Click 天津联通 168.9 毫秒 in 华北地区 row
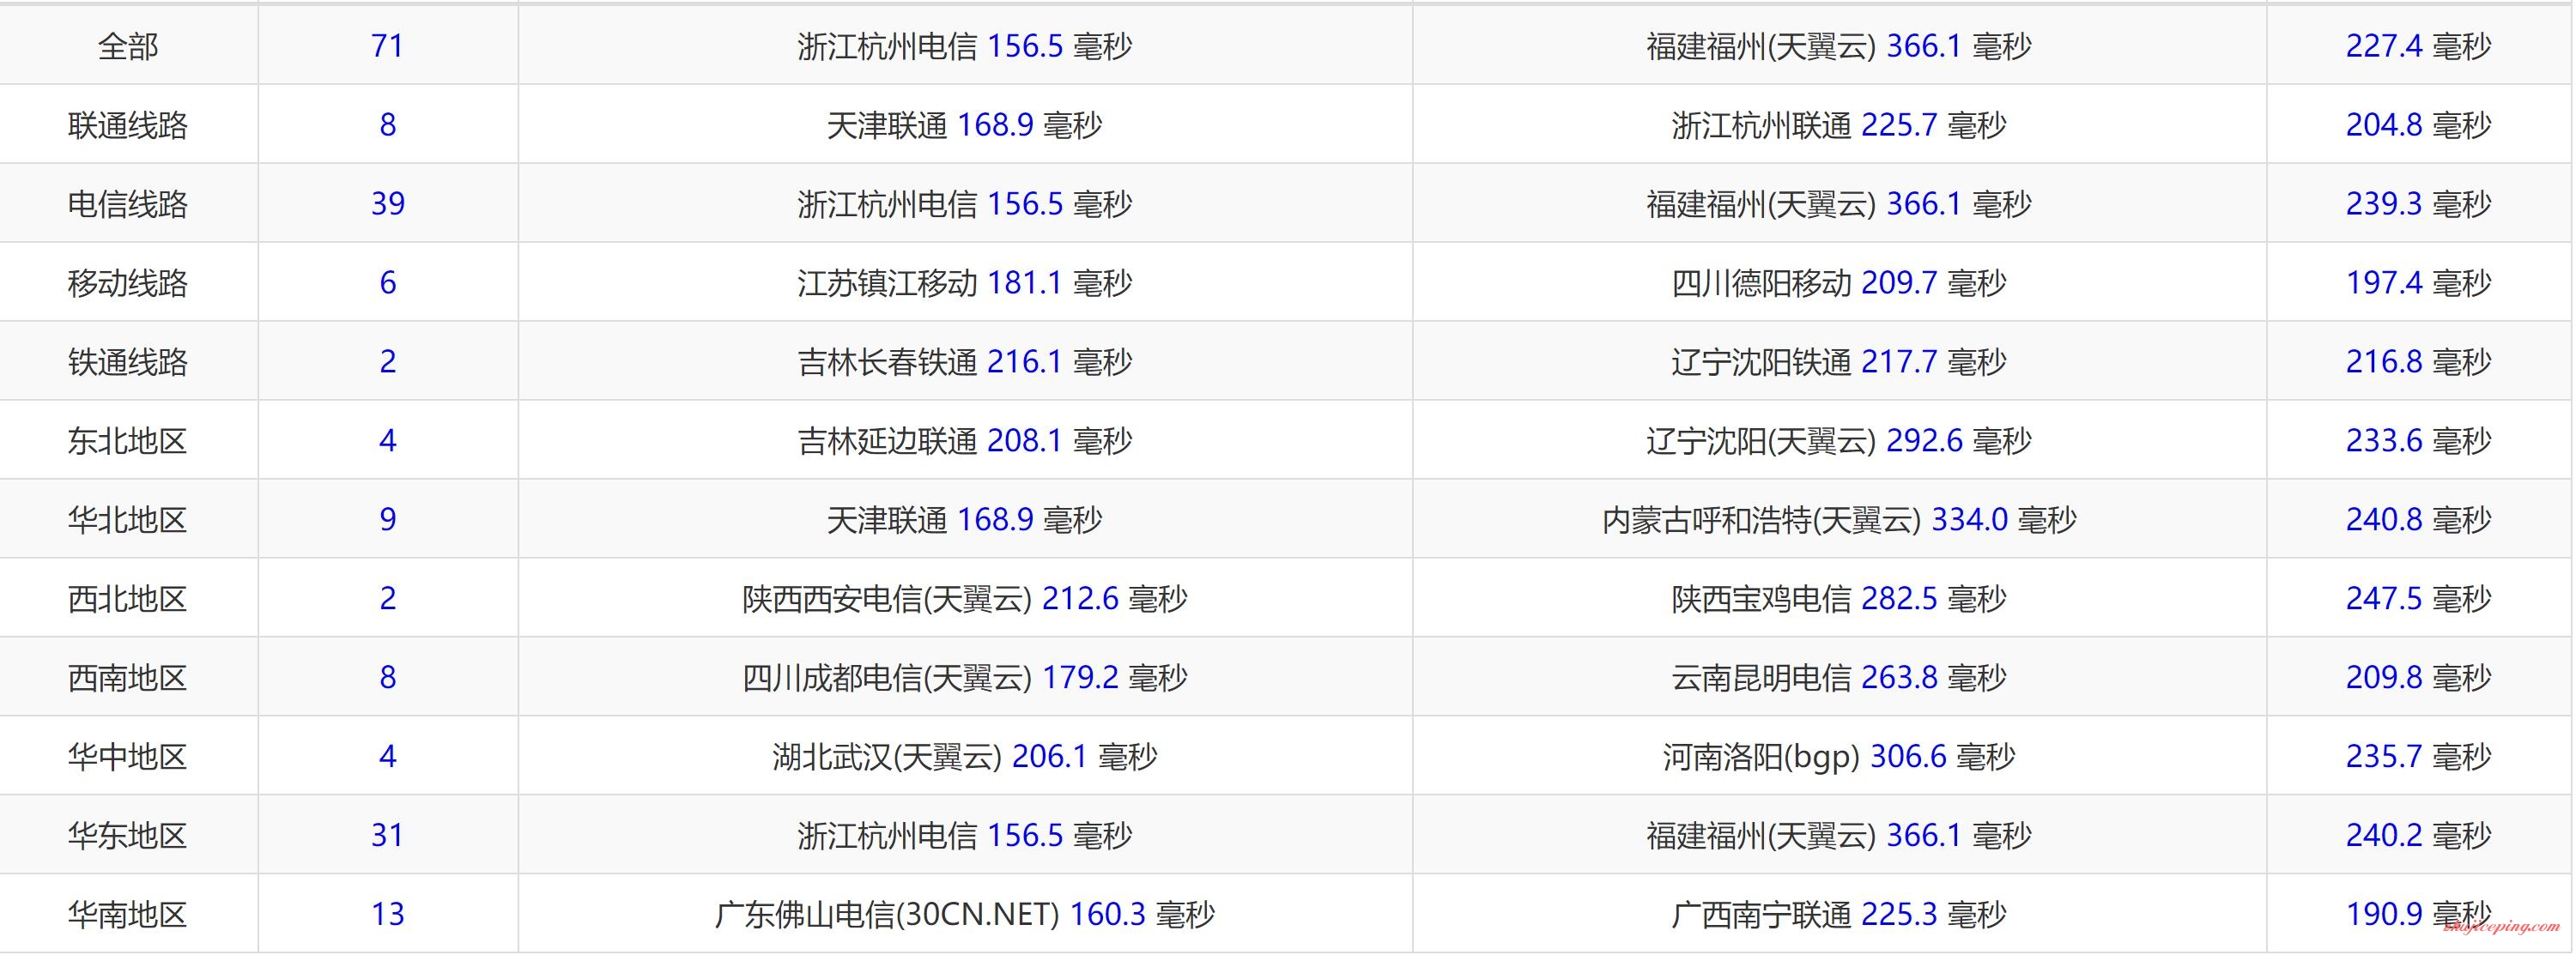Viewport: 2576px width, 955px height. [x=965, y=520]
